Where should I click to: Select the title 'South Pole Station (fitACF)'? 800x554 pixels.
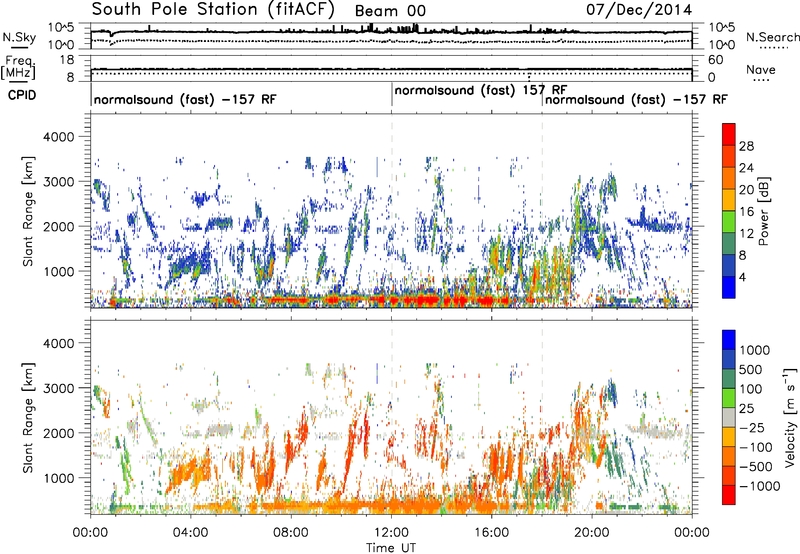pyautogui.click(x=213, y=9)
